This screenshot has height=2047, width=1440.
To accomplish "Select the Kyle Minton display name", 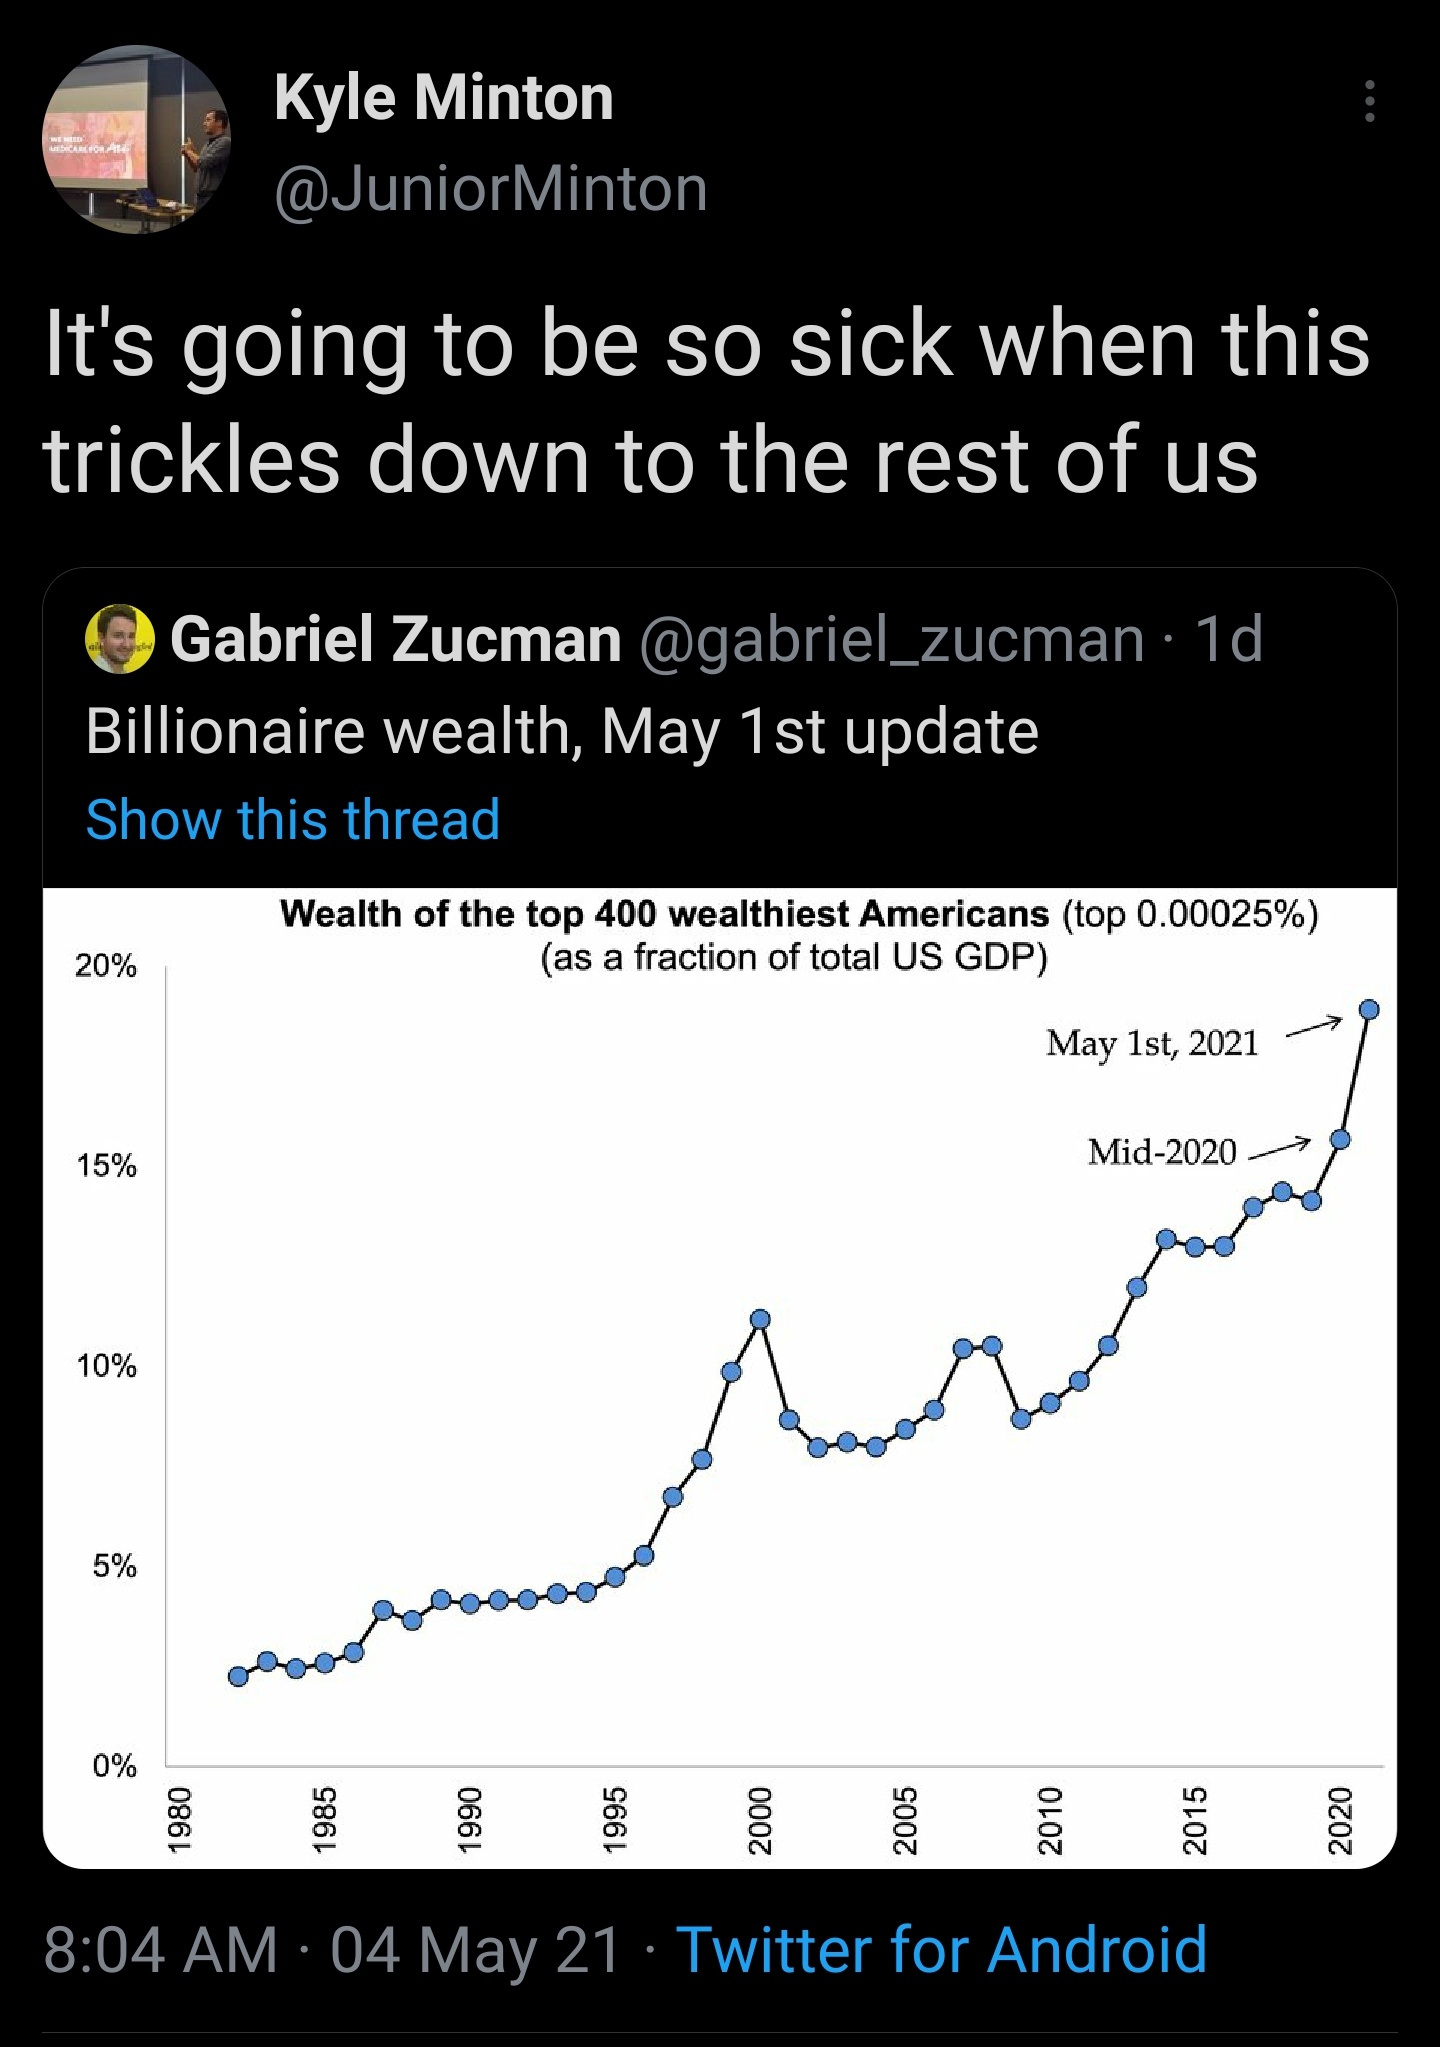I will coord(443,98).
